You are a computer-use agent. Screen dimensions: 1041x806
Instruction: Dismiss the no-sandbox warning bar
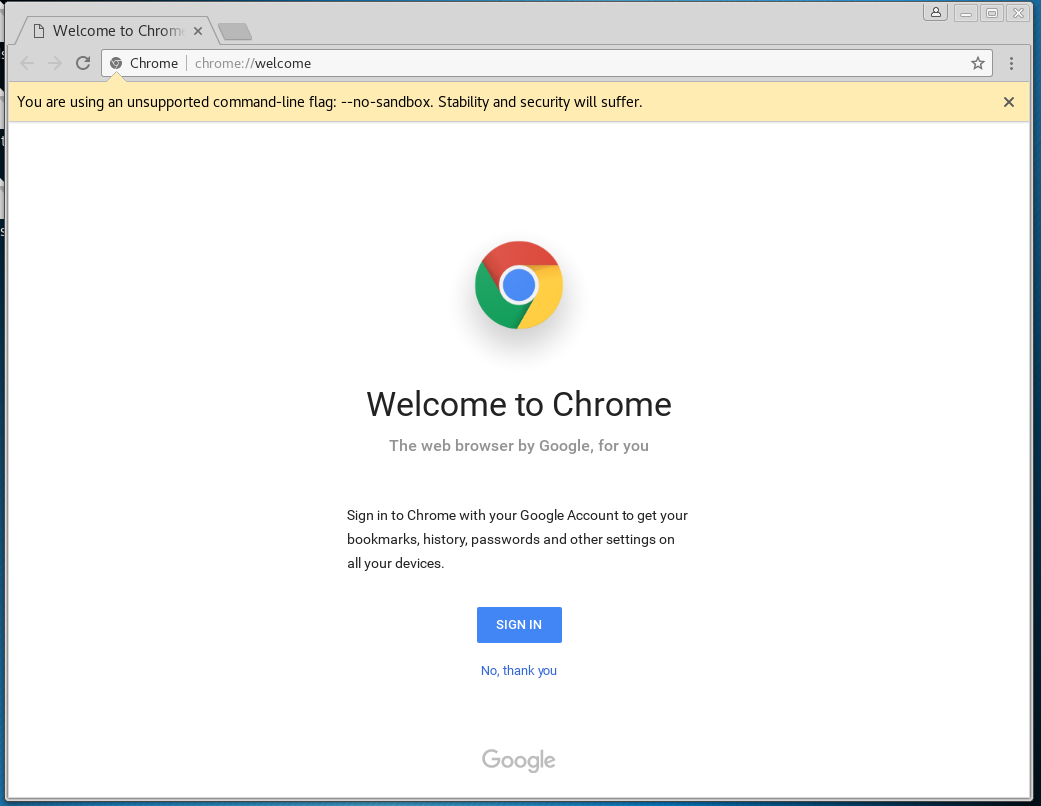1008,102
